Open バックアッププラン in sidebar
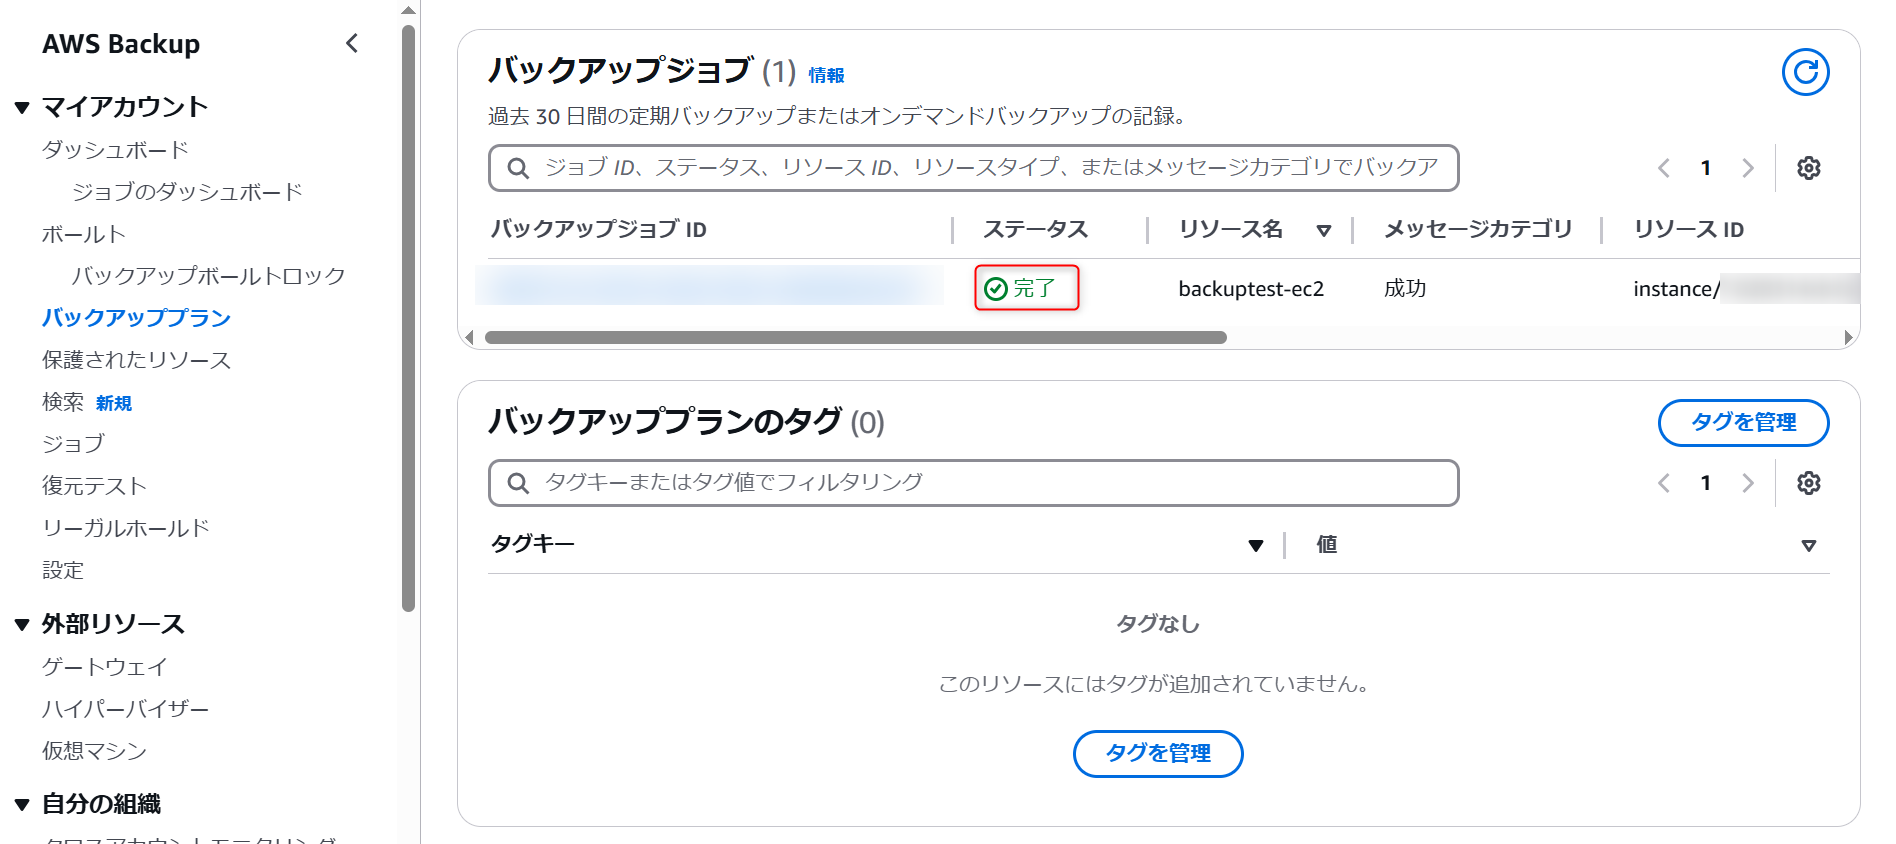Image resolution: width=1896 pixels, height=844 pixels. pos(136,318)
